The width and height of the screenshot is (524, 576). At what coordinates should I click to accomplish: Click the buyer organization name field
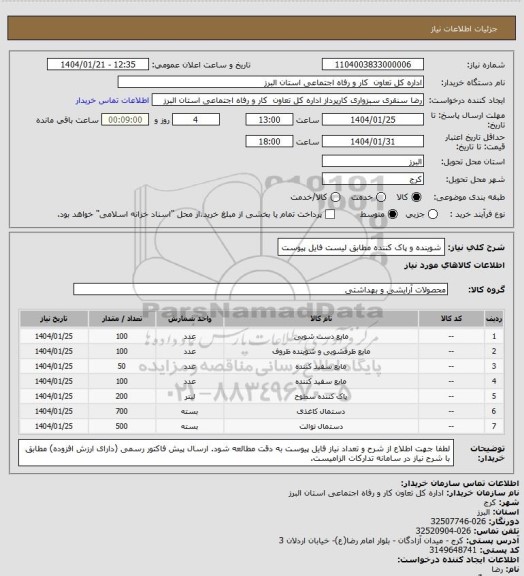tap(270, 82)
